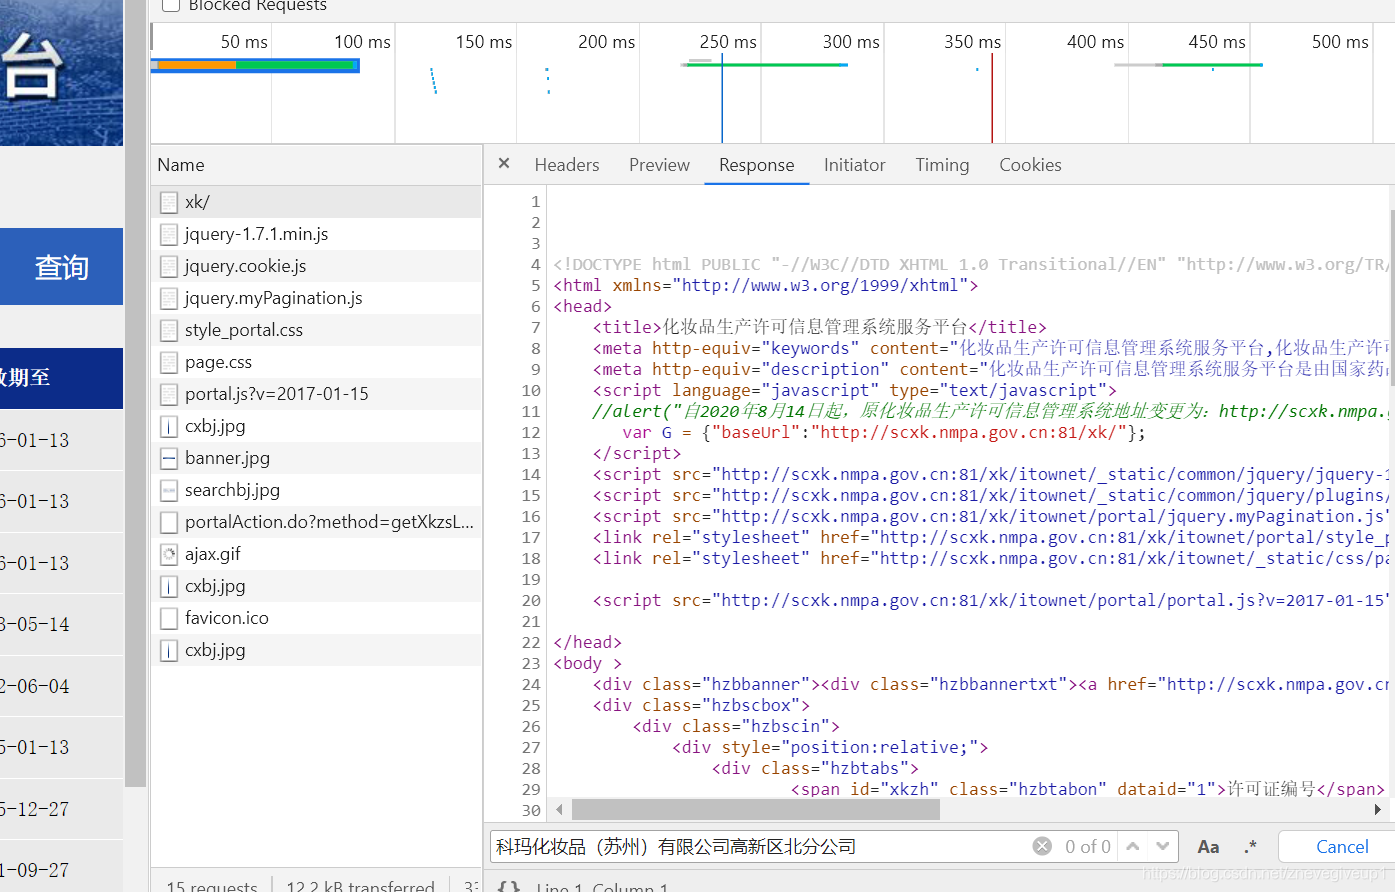The image size is (1395, 892).
Task: Click the red load event marker
Action: pos(992,98)
